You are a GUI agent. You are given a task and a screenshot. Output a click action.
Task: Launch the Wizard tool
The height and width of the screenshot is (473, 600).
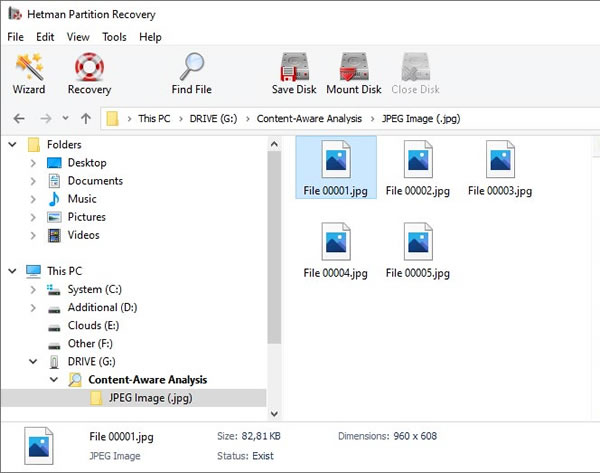[29, 73]
